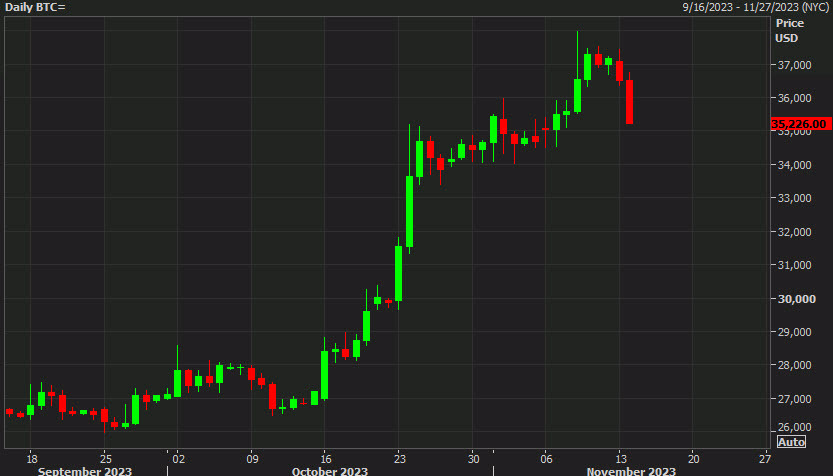833x476 pixels.
Task: Click the September 2023 month label
Action: [x=84, y=471]
